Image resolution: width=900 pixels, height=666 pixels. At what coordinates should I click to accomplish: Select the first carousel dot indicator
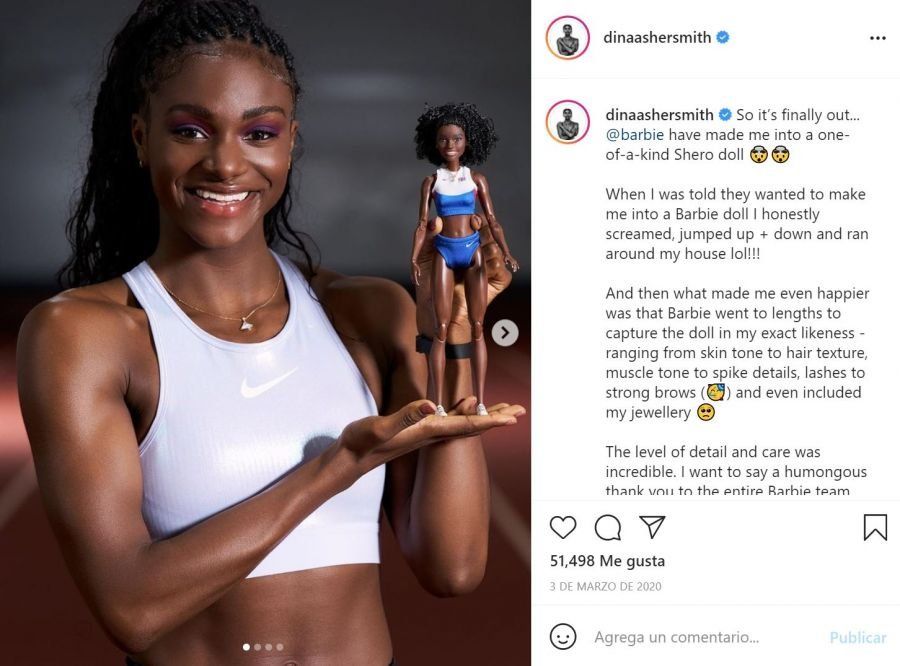(x=246, y=647)
